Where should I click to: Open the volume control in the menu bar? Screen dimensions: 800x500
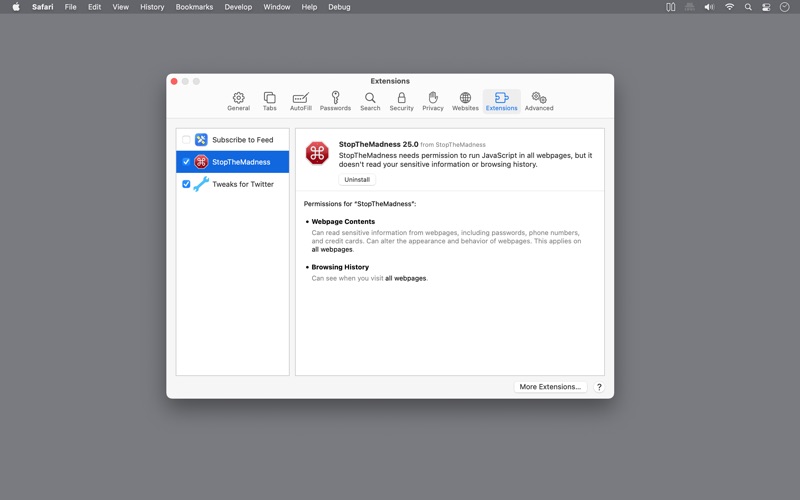click(709, 7)
